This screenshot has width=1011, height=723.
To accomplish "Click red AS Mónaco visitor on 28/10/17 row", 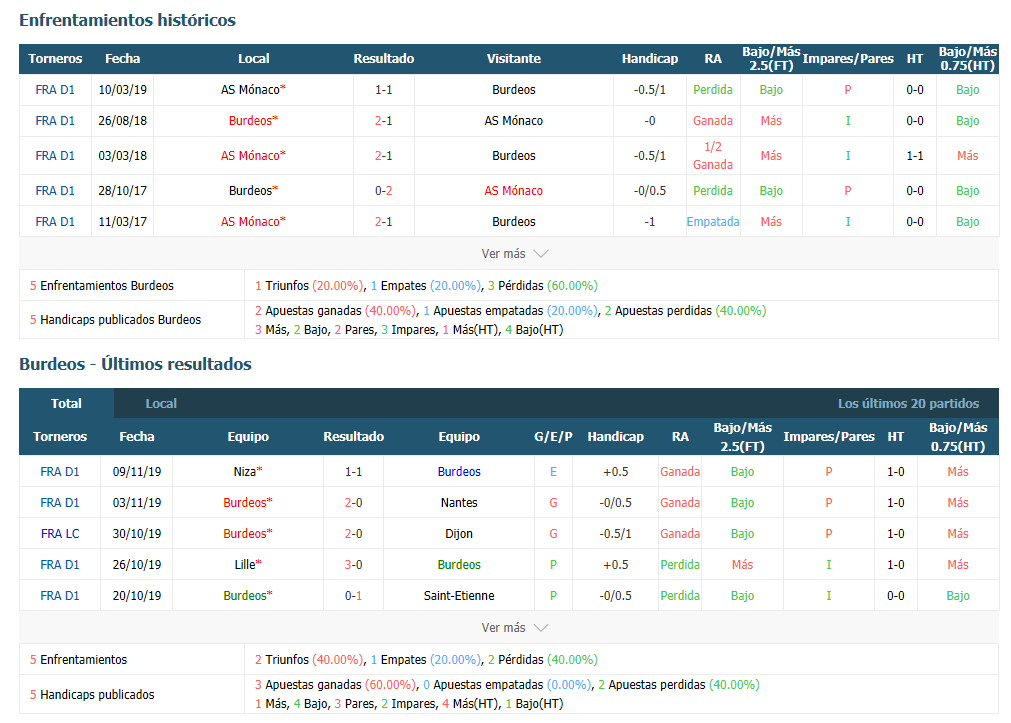I will point(513,190).
